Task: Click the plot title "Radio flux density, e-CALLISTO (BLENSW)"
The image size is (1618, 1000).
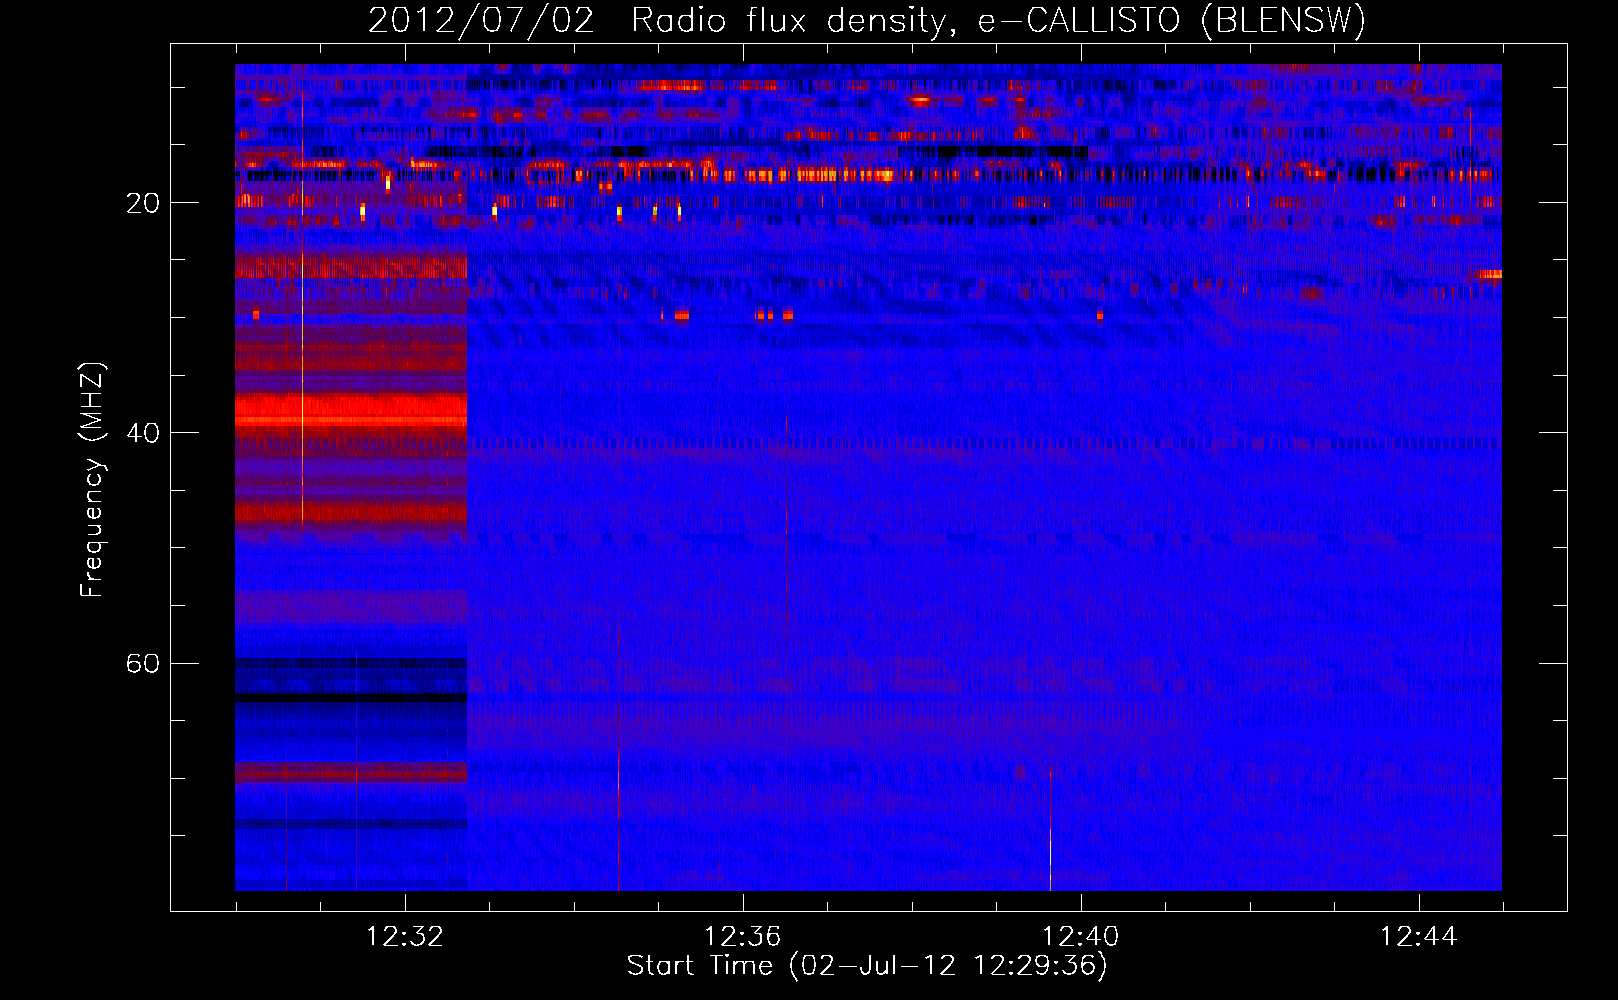Action: click(998, 21)
